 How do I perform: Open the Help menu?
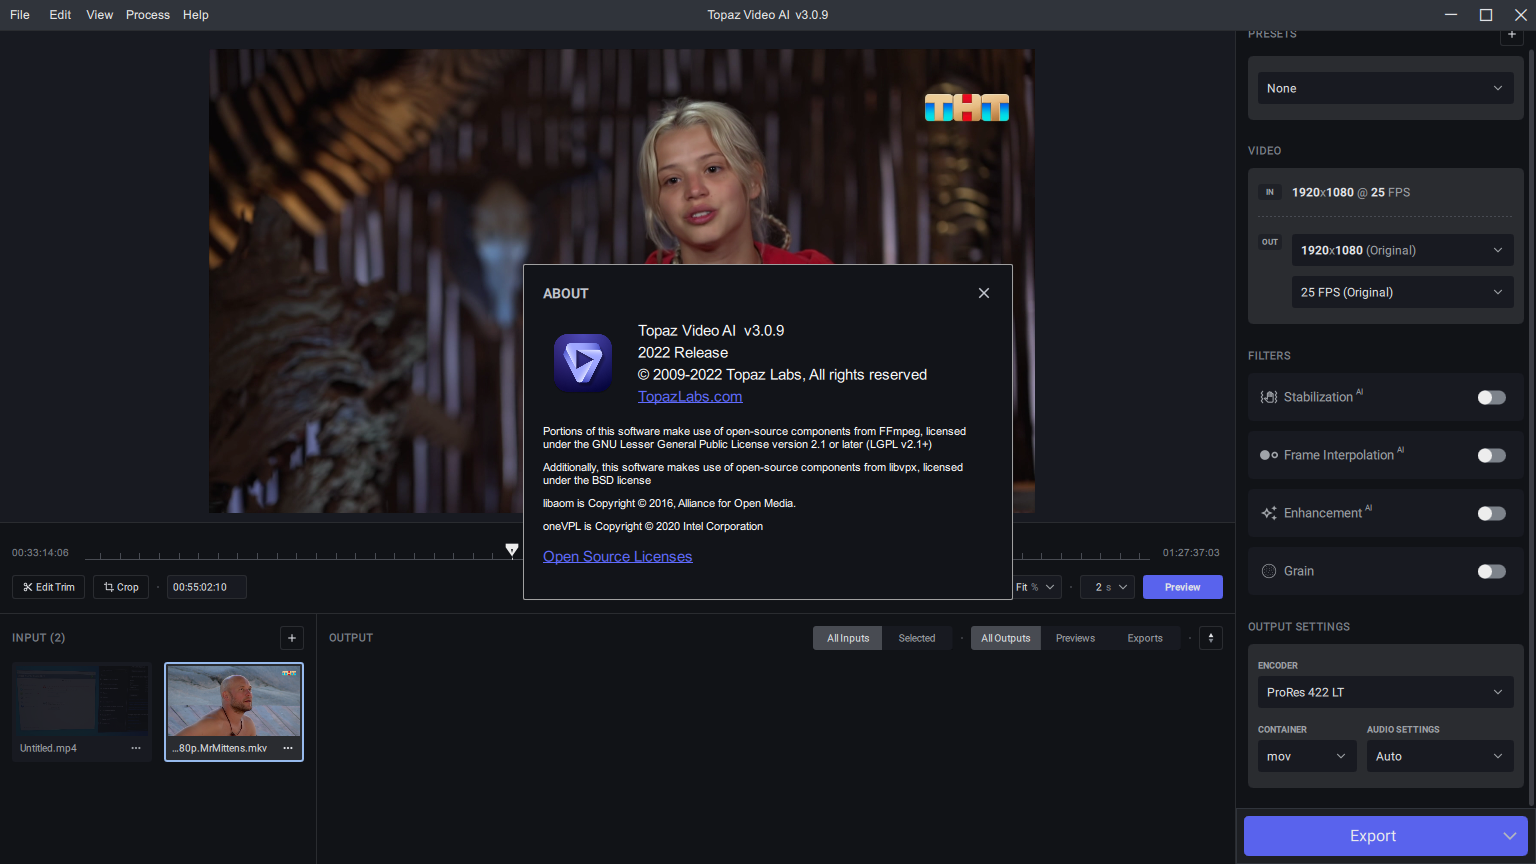[196, 15]
